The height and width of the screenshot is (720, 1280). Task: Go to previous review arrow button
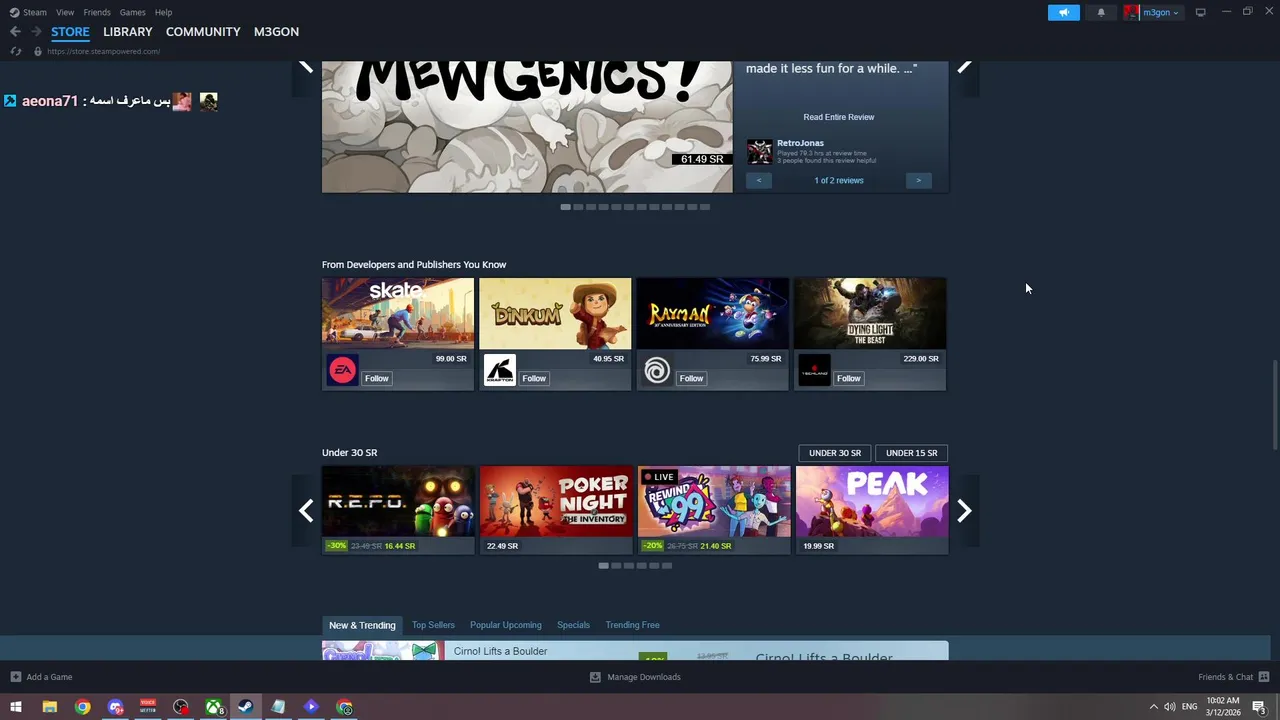(x=759, y=180)
